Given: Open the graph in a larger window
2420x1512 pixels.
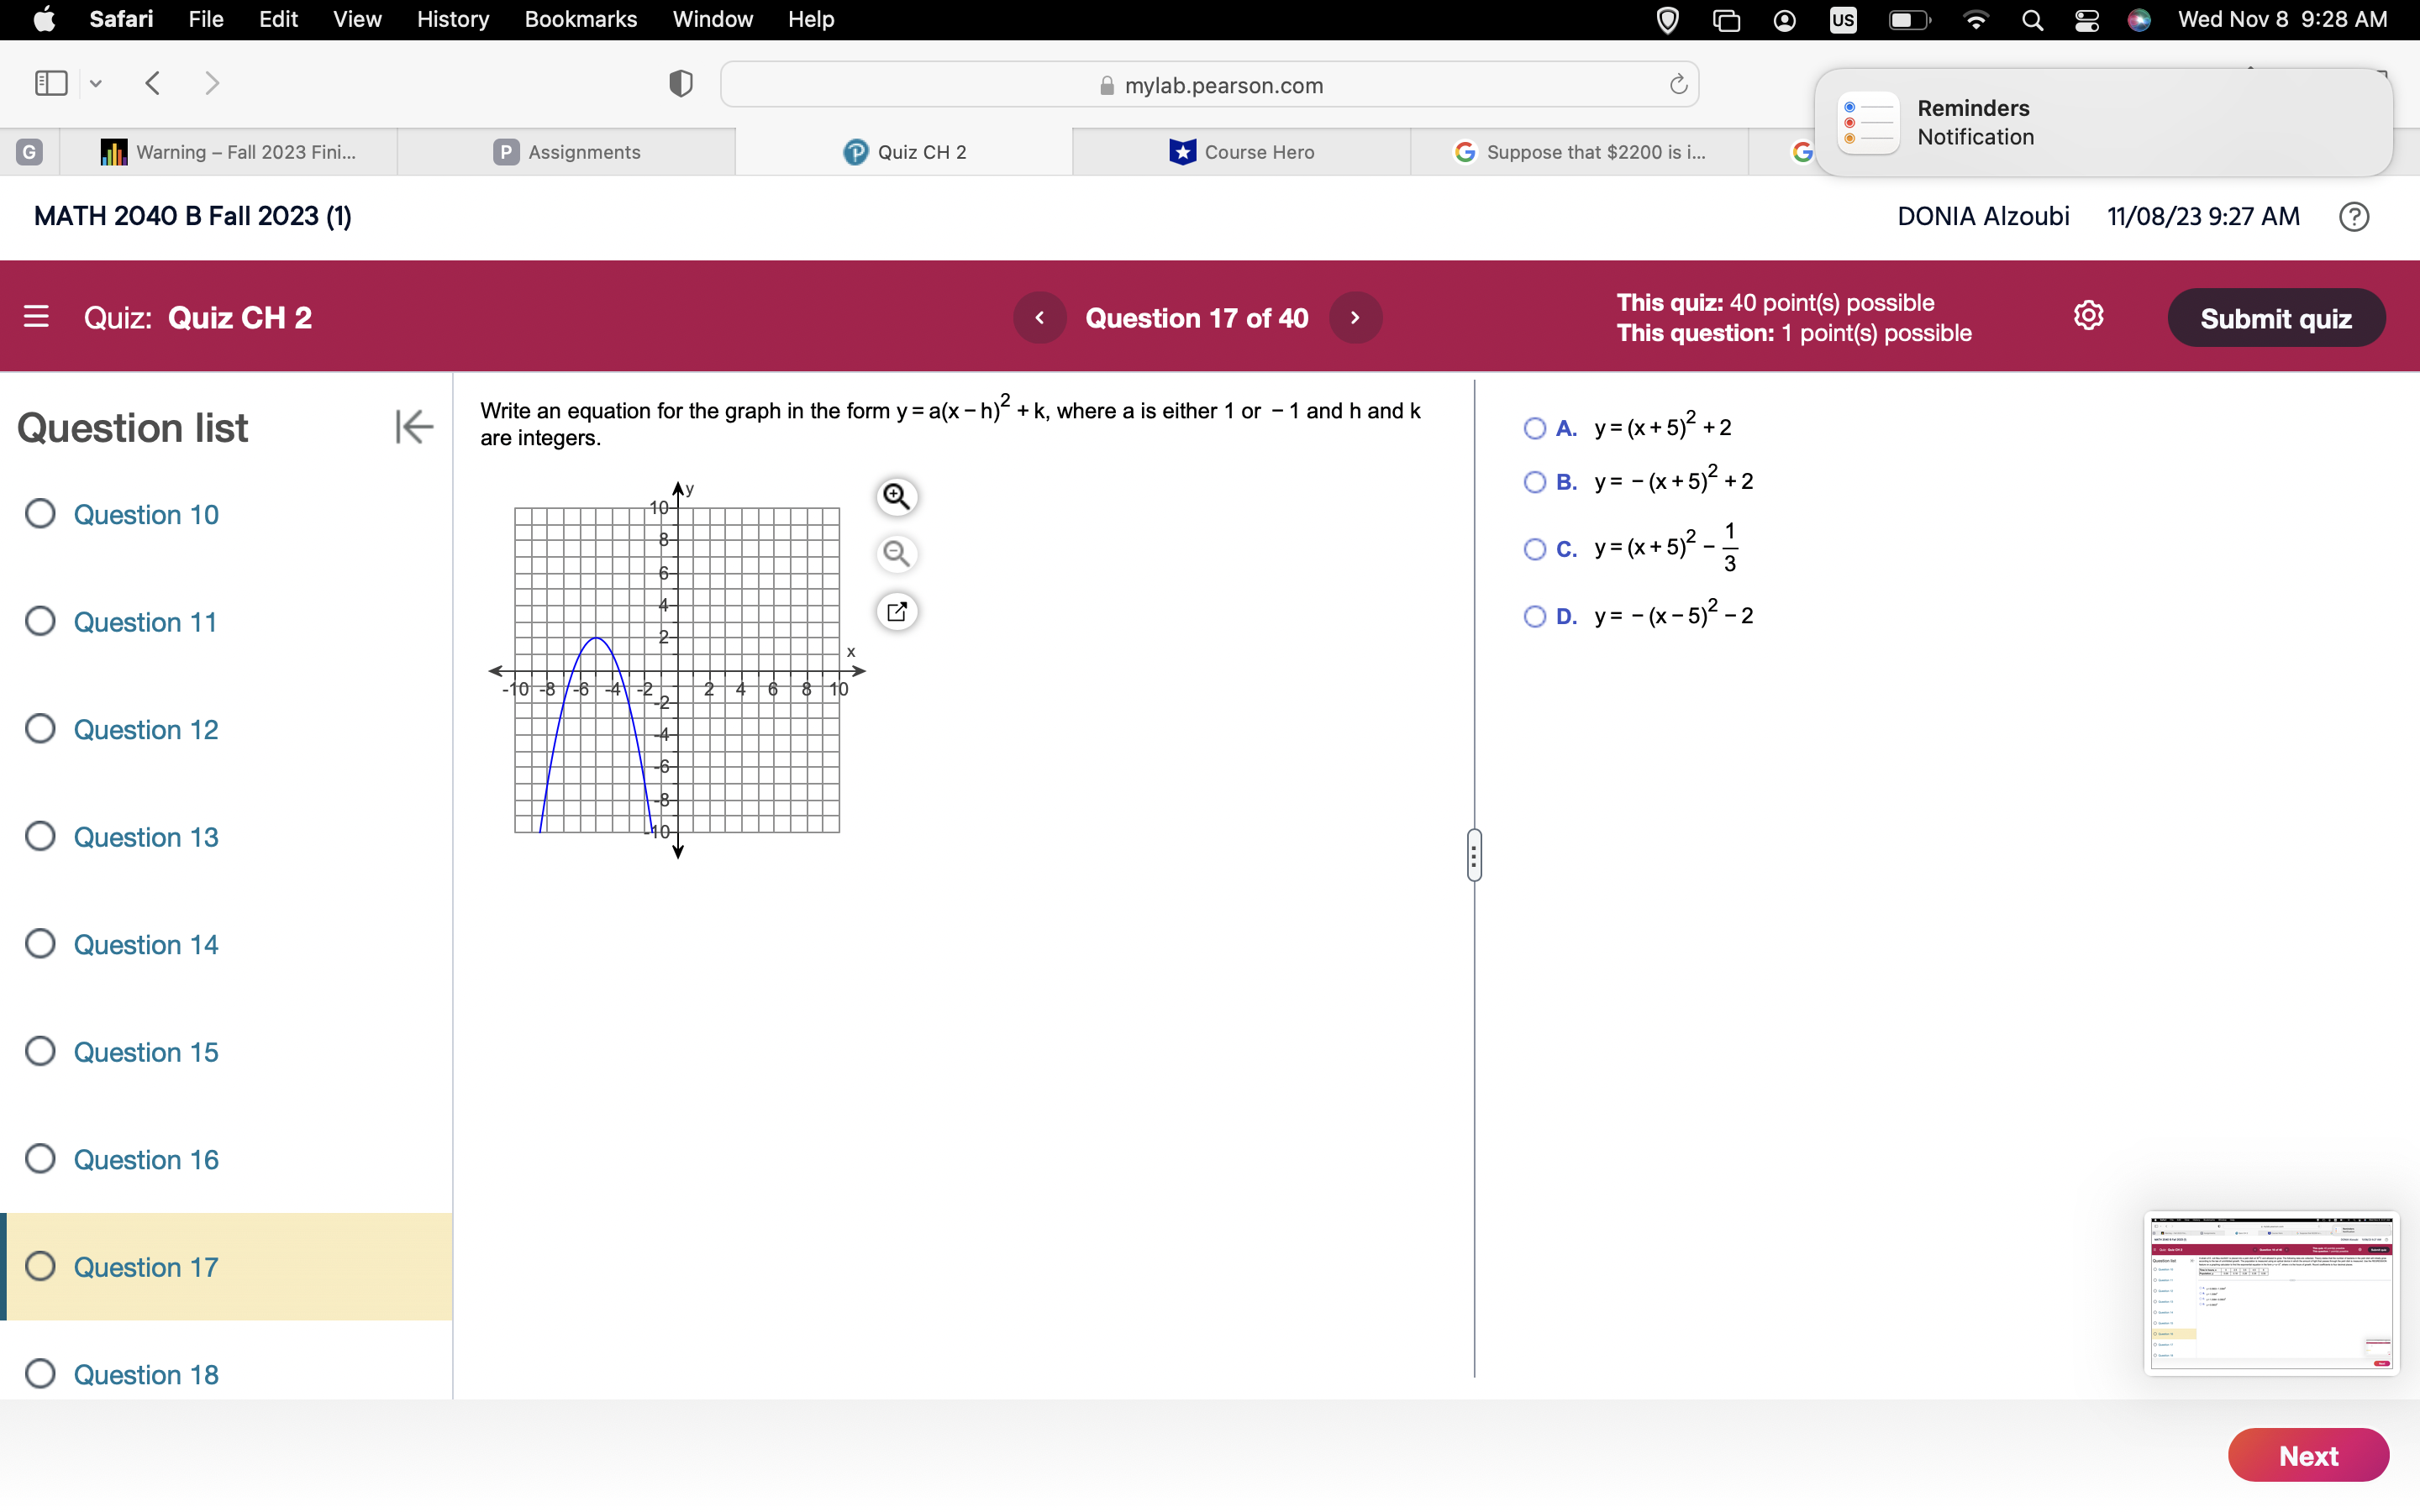Looking at the screenshot, I should (896, 611).
